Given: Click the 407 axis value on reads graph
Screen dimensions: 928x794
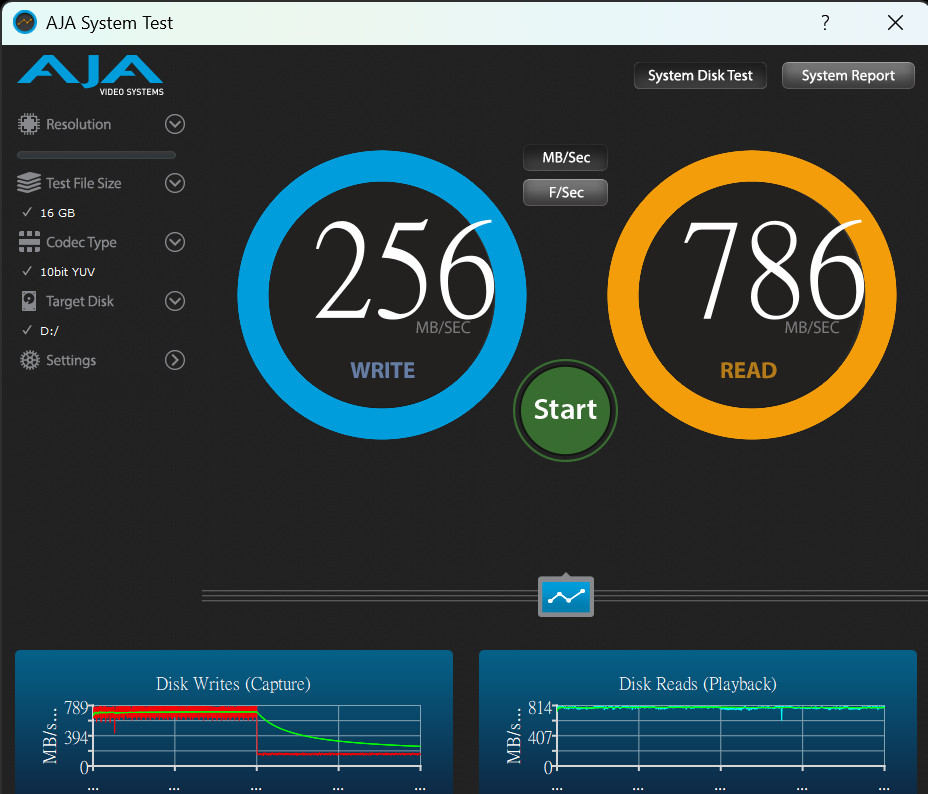Looking at the screenshot, I should [x=540, y=738].
